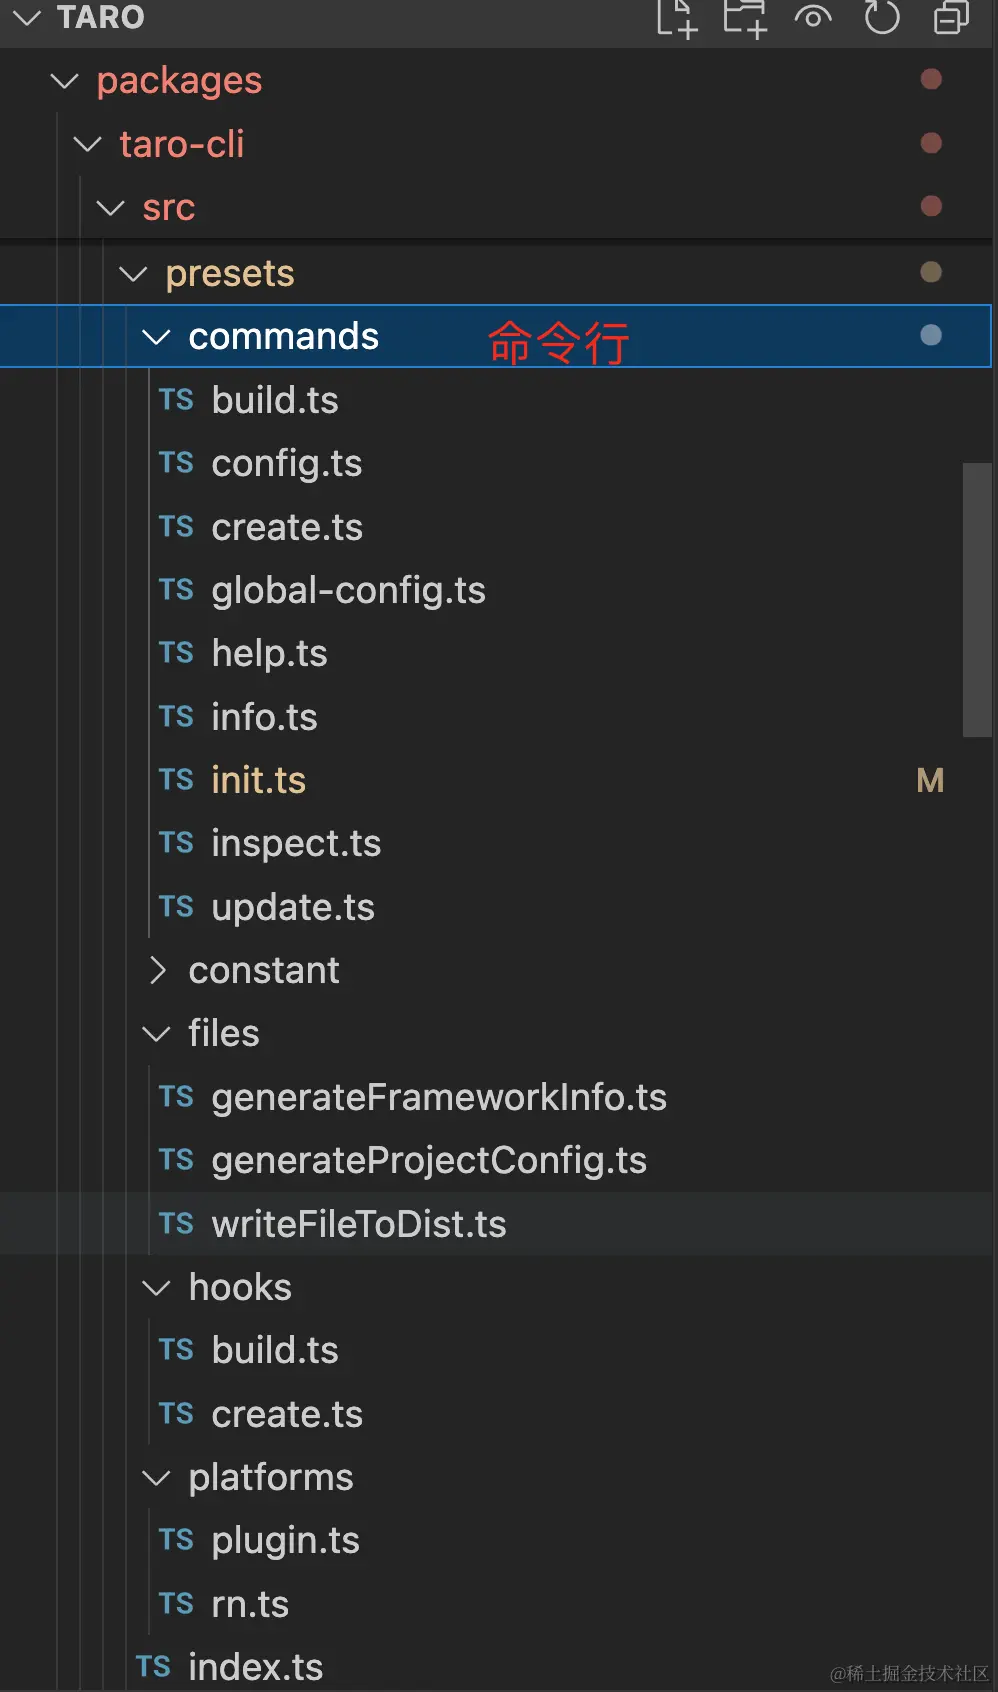Collapse the packages folder chevron
Screen dimensions: 998x1692
coord(65,81)
